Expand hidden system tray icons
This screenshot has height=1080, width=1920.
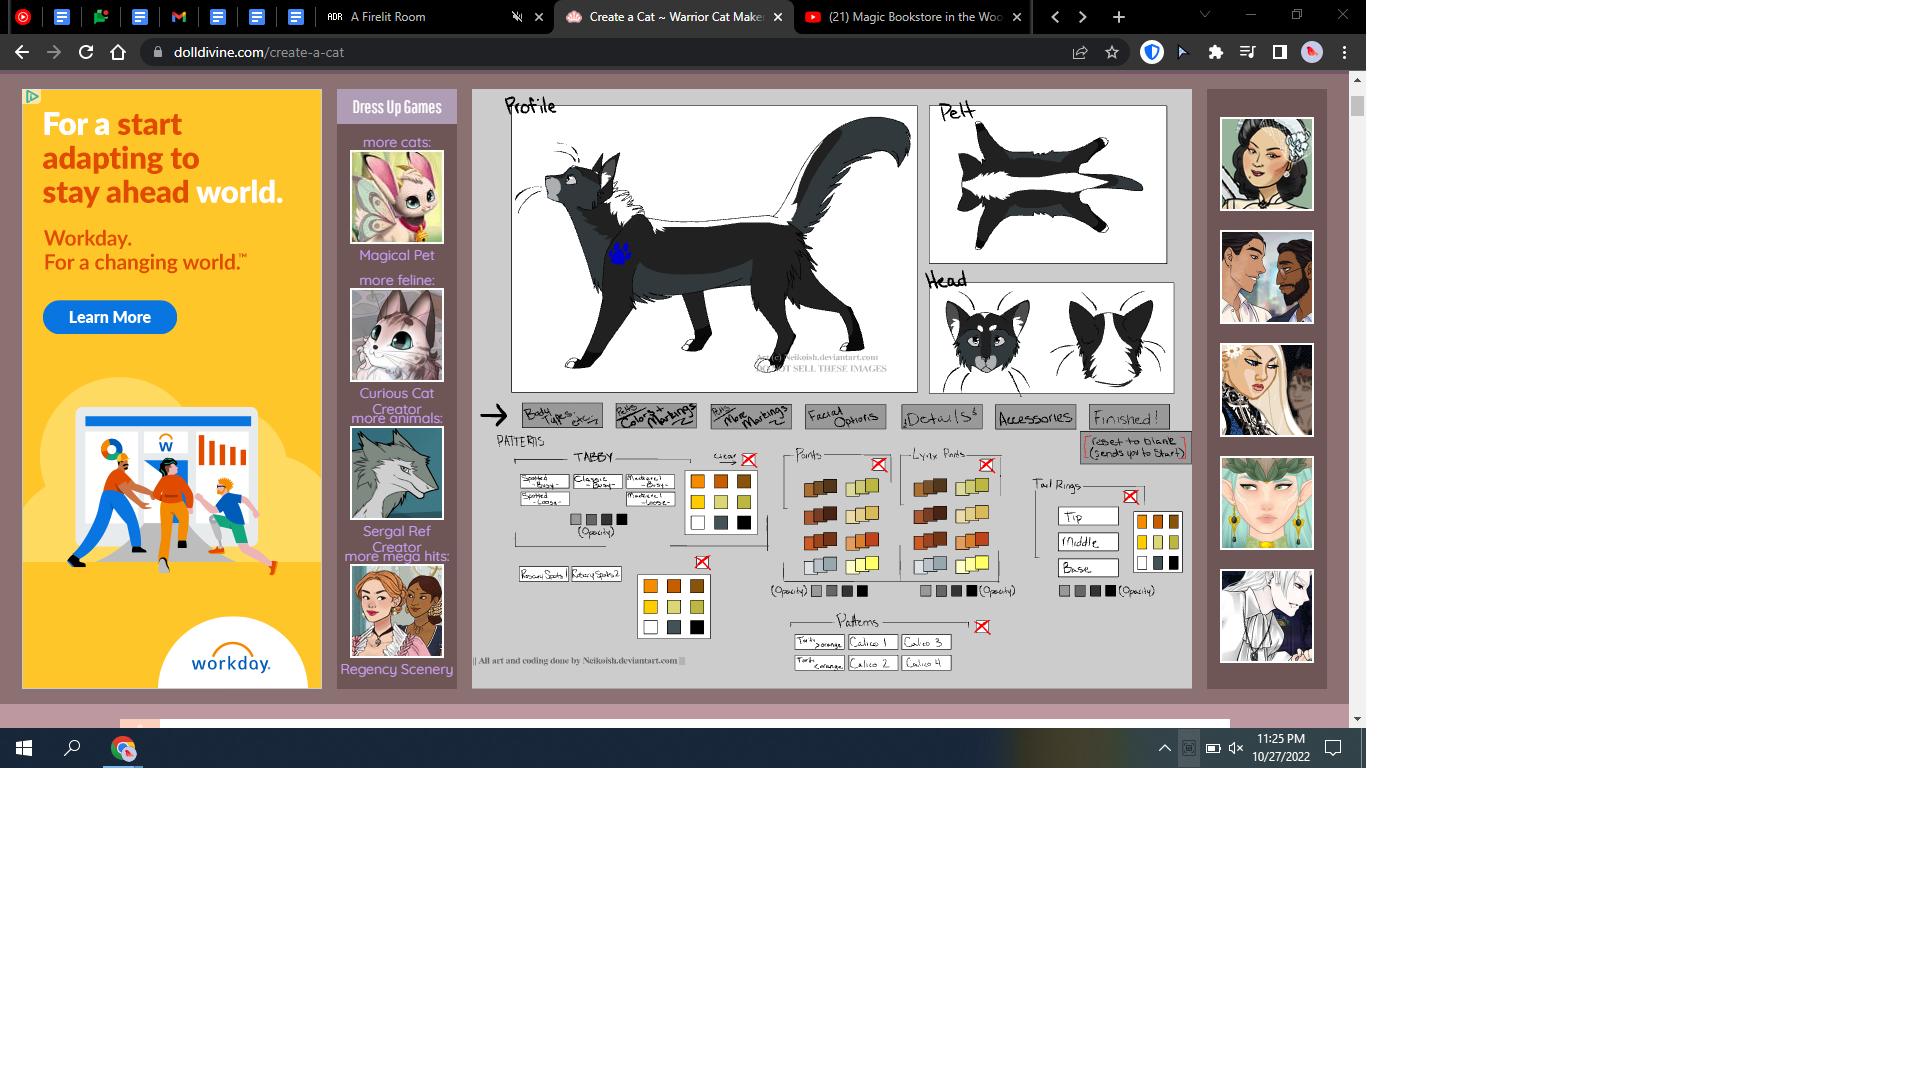1164,748
